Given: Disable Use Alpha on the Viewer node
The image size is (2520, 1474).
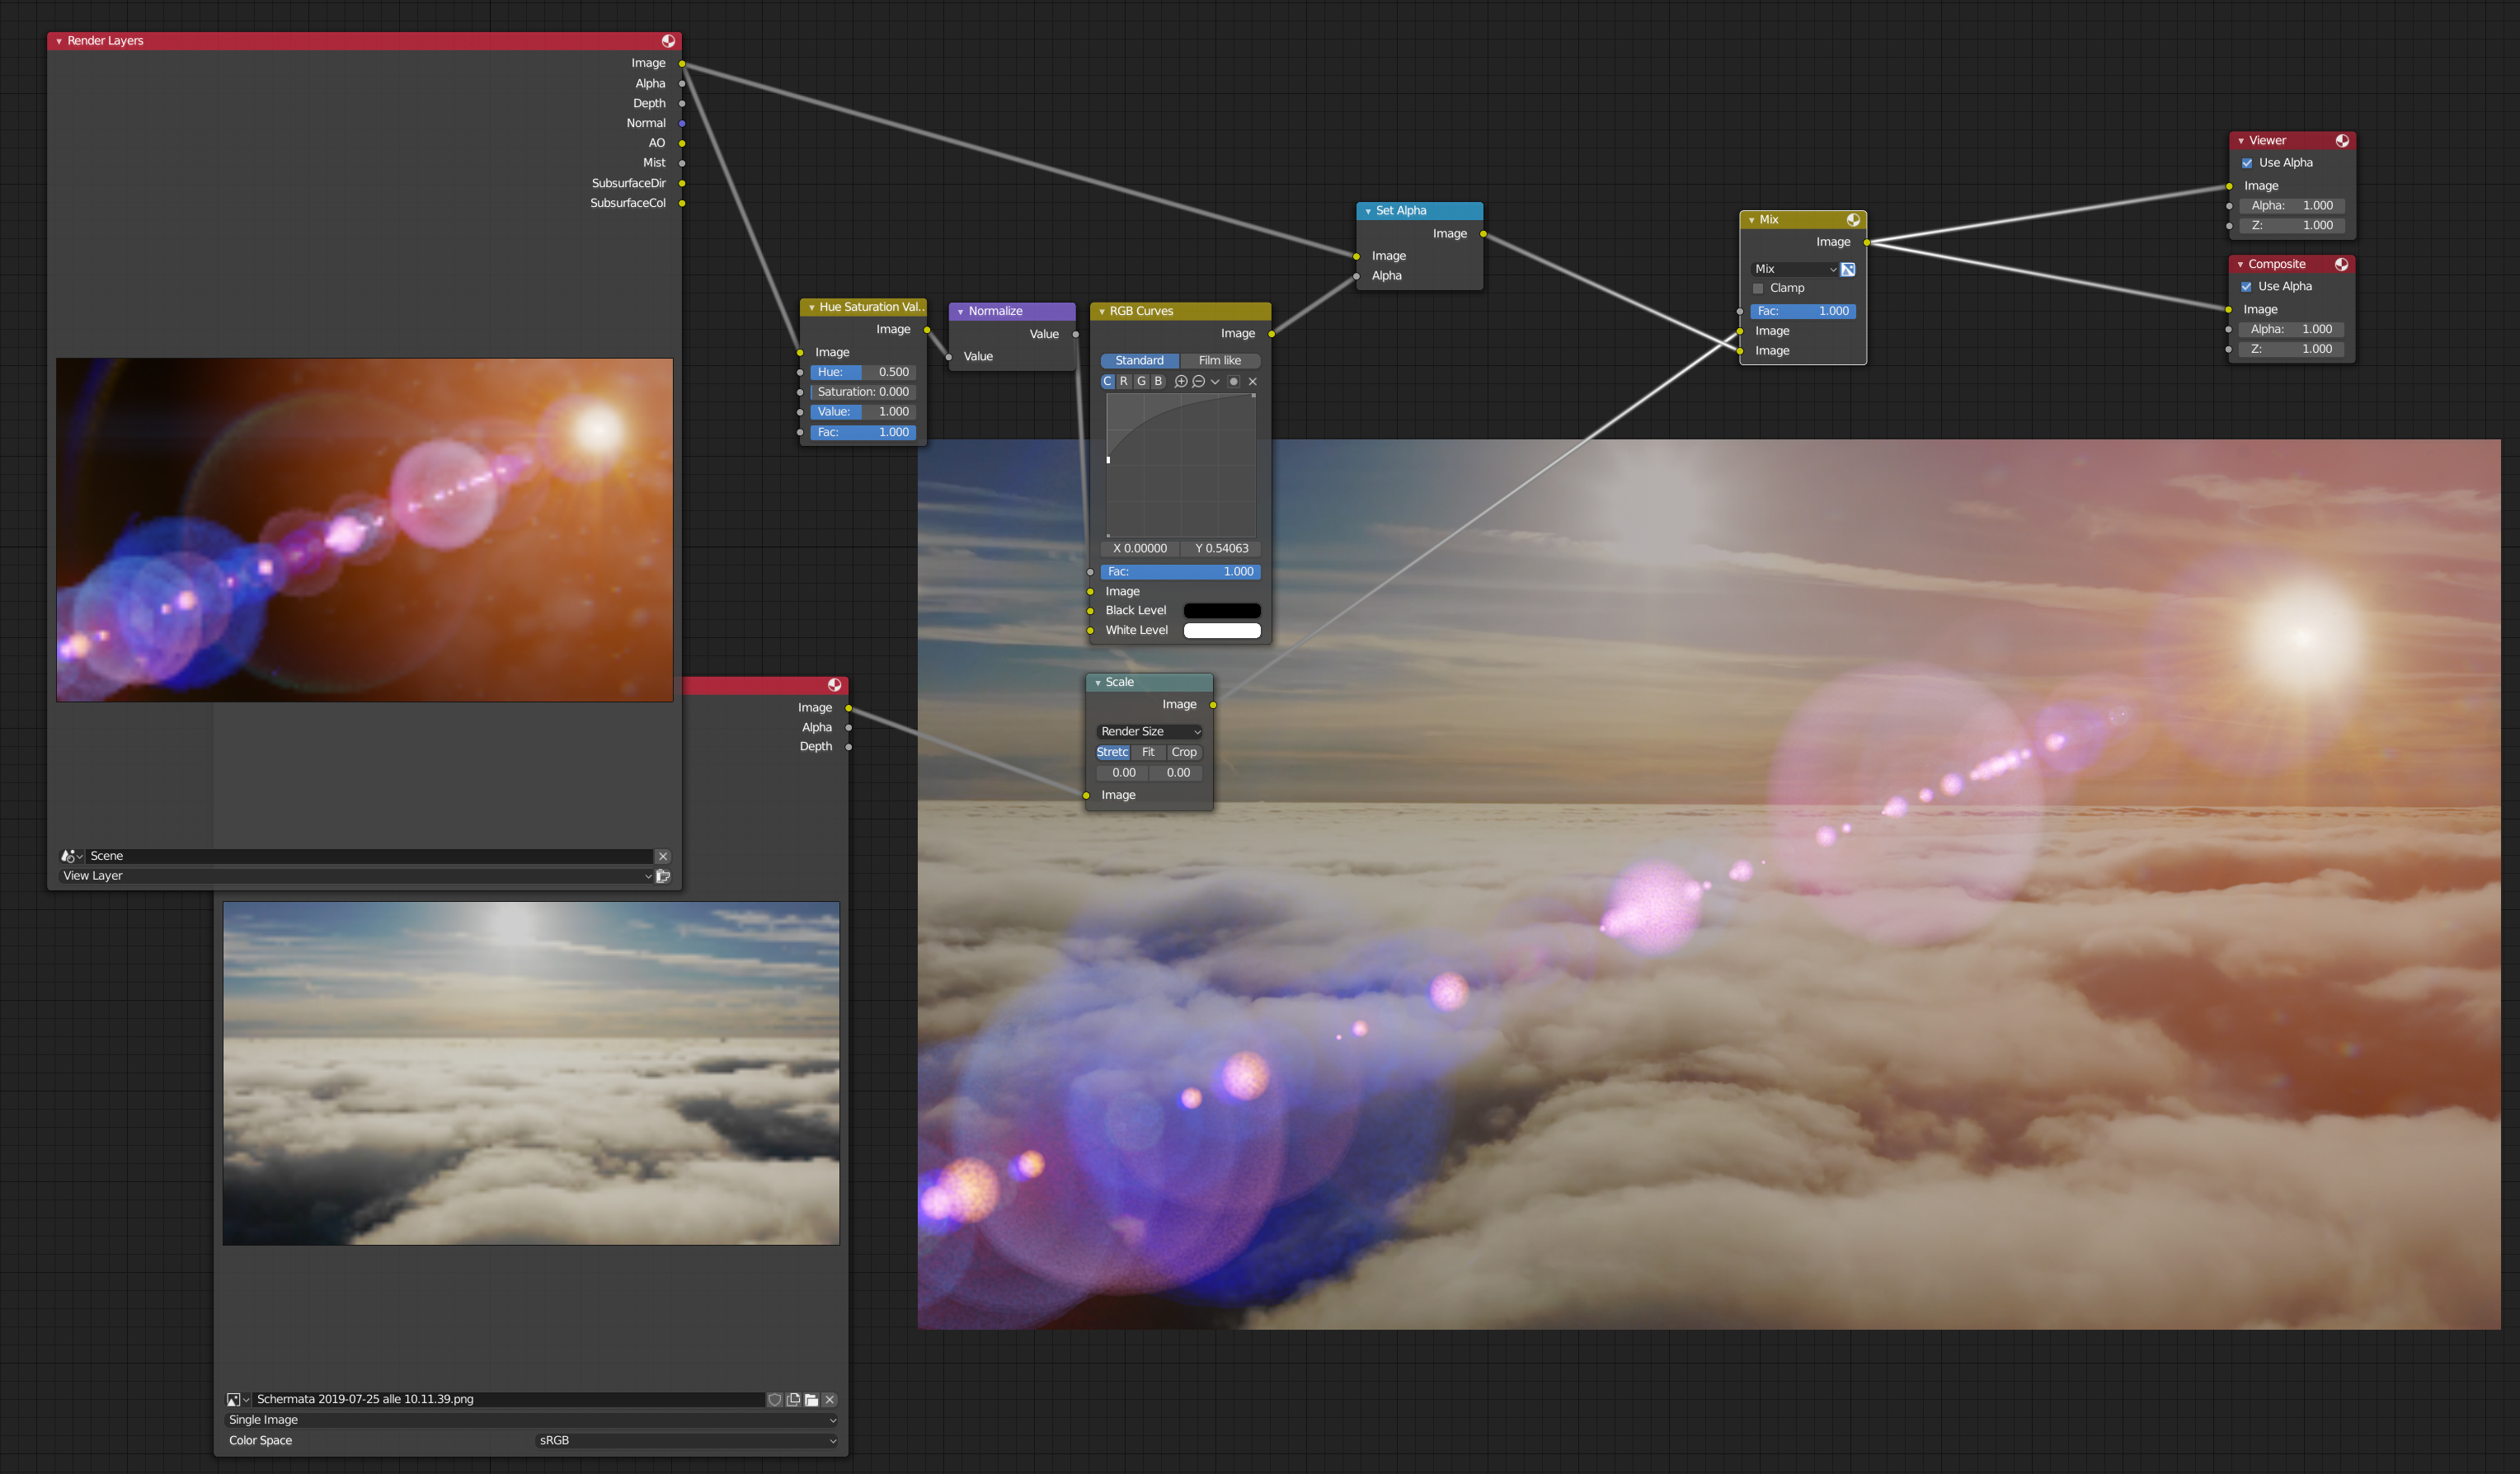Looking at the screenshot, I should [2248, 162].
